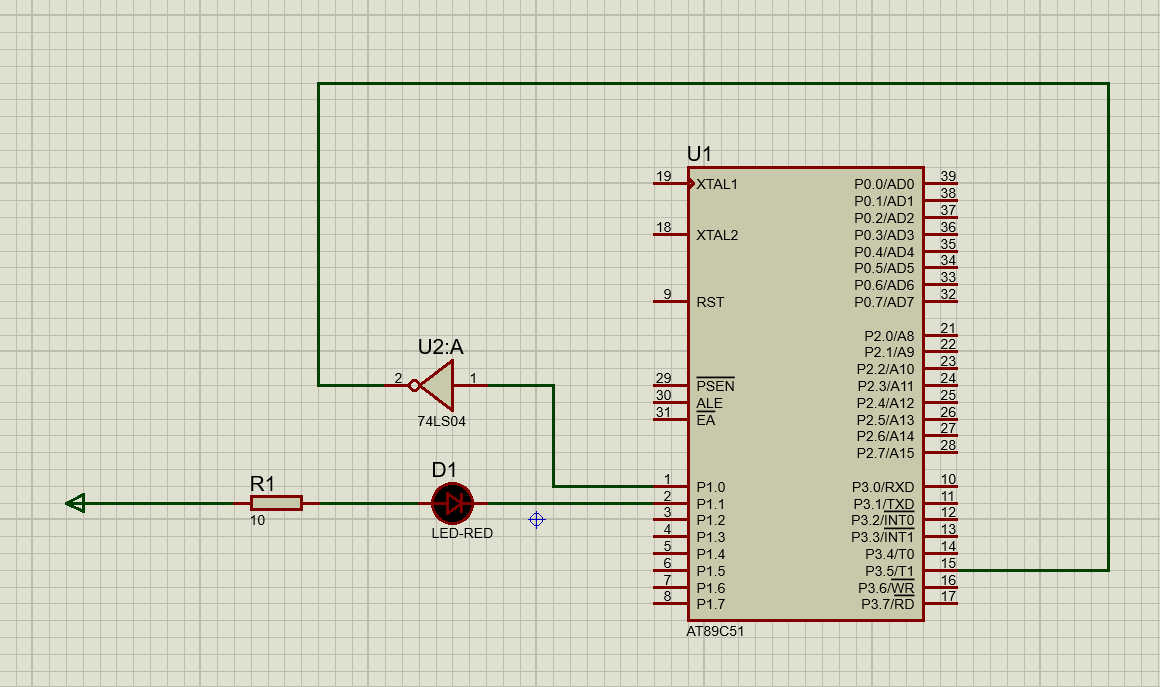Click the P3.6/WR pin label

(886, 589)
